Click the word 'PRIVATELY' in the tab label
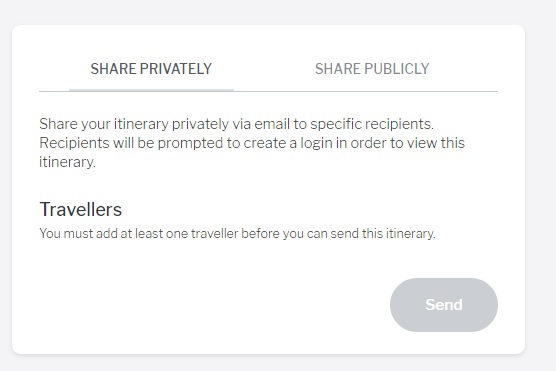This screenshot has height=371, width=556. pos(176,69)
